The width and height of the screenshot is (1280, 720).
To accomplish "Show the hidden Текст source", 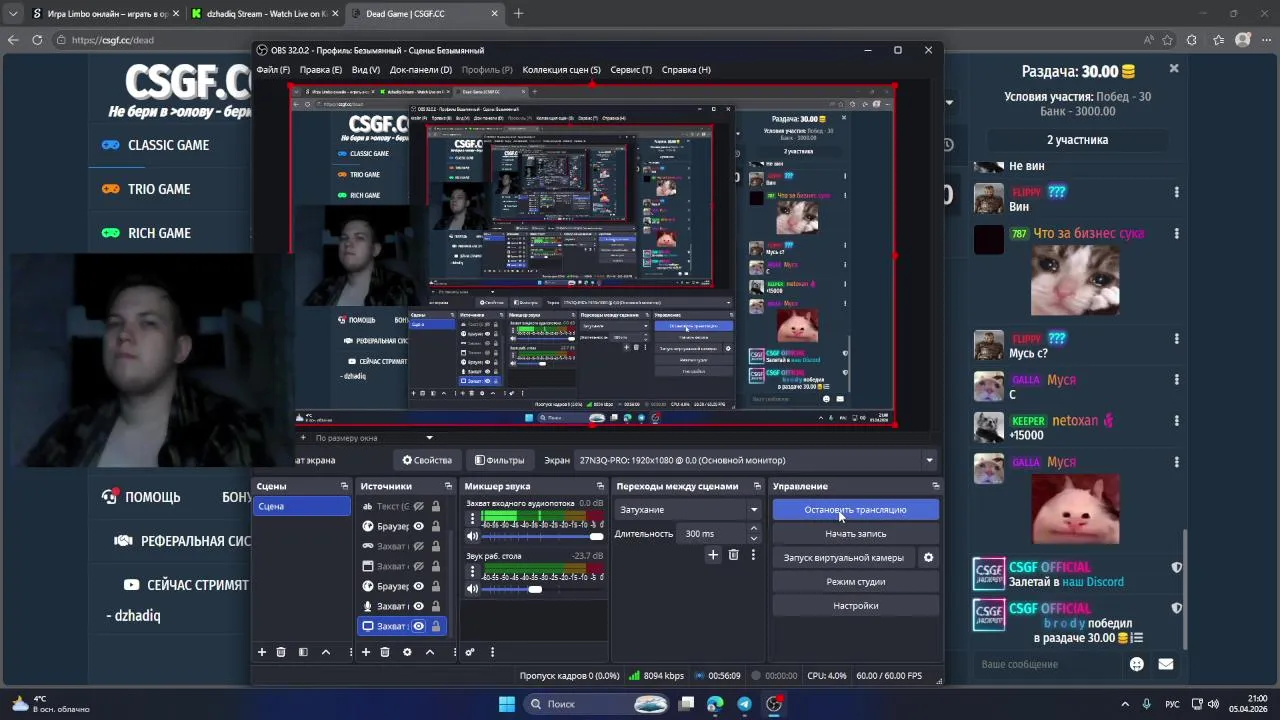I will 419,506.
